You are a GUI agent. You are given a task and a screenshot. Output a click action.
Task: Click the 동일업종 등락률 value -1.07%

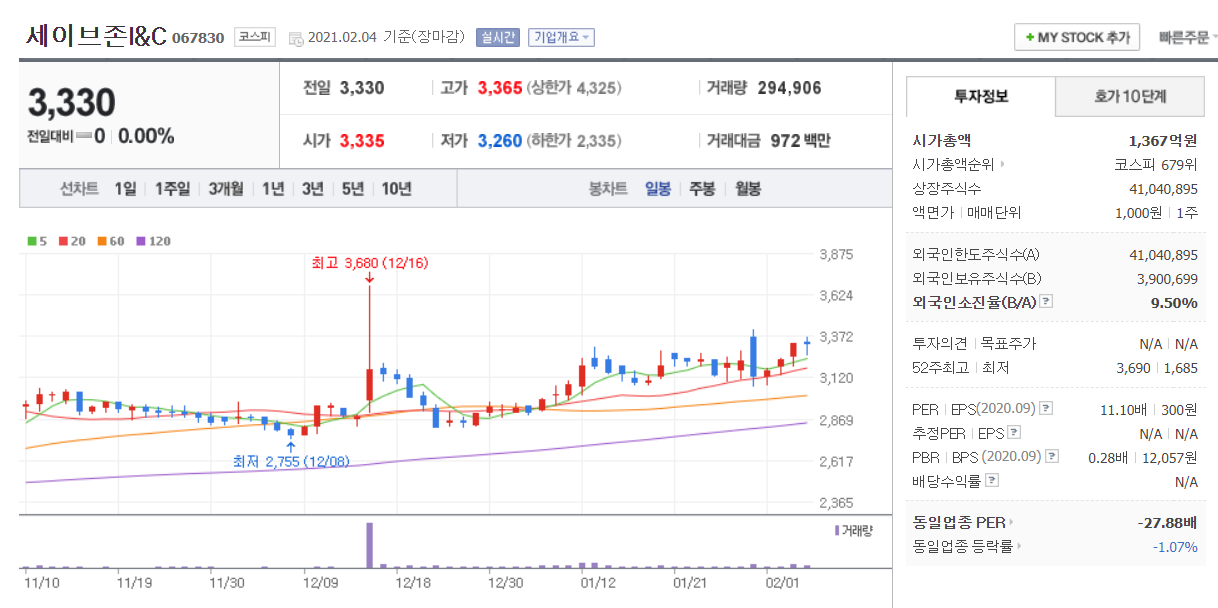[x=1175, y=547]
